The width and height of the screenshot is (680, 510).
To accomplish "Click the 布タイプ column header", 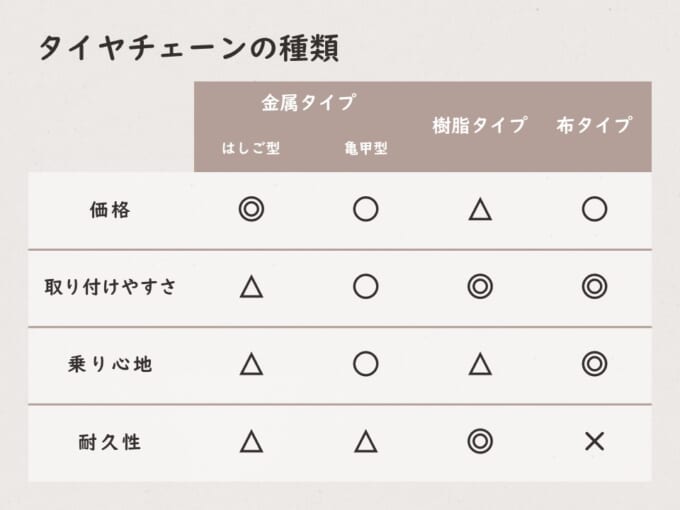I will click(595, 126).
